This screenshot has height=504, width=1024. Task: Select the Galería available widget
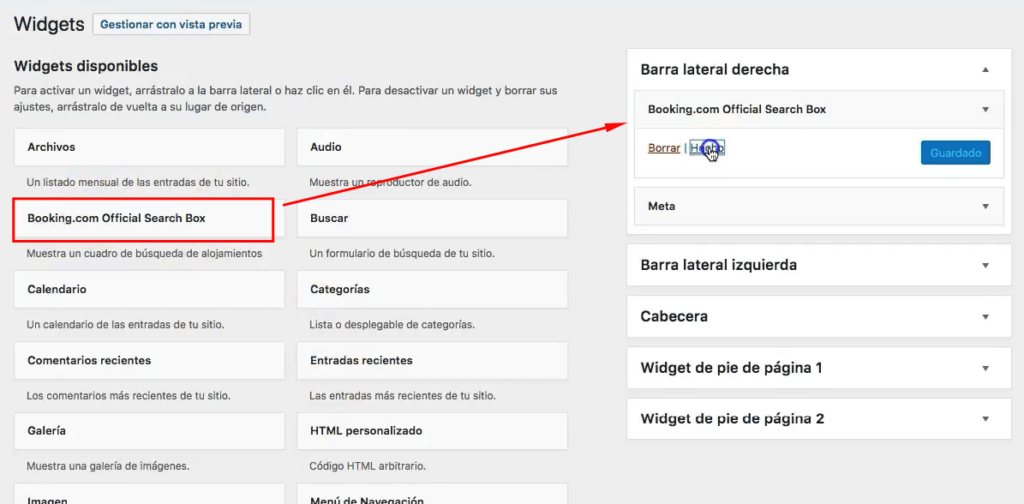coord(150,432)
